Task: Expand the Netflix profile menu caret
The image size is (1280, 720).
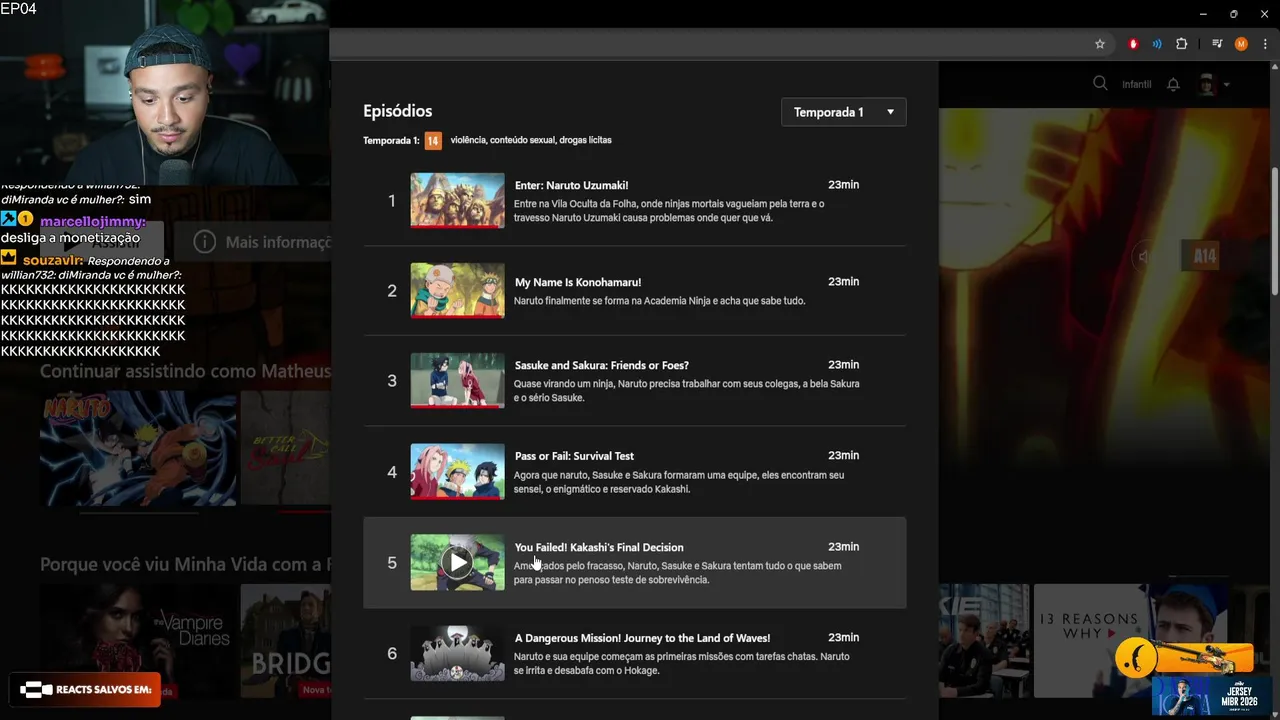Action: click(x=1227, y=85)
